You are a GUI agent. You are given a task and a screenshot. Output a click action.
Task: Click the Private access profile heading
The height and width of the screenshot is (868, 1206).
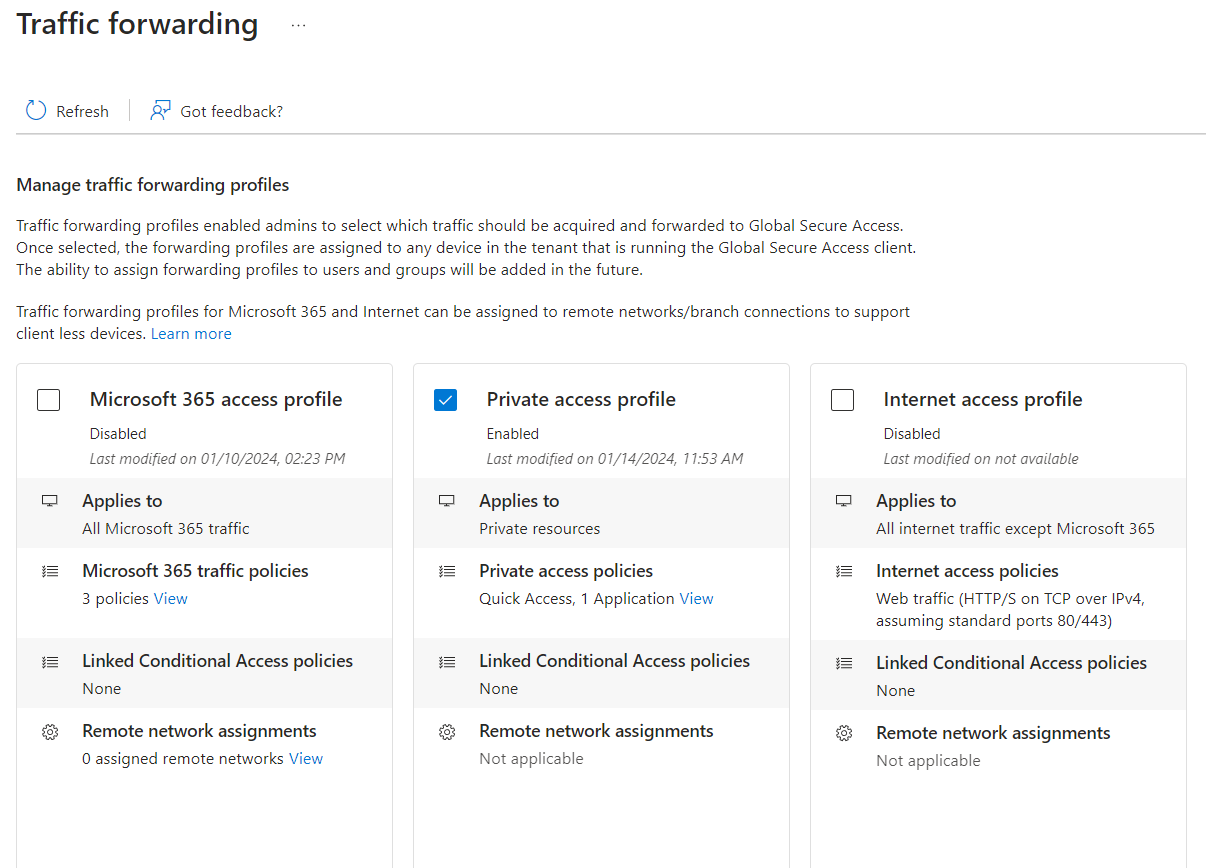point(581,399)
